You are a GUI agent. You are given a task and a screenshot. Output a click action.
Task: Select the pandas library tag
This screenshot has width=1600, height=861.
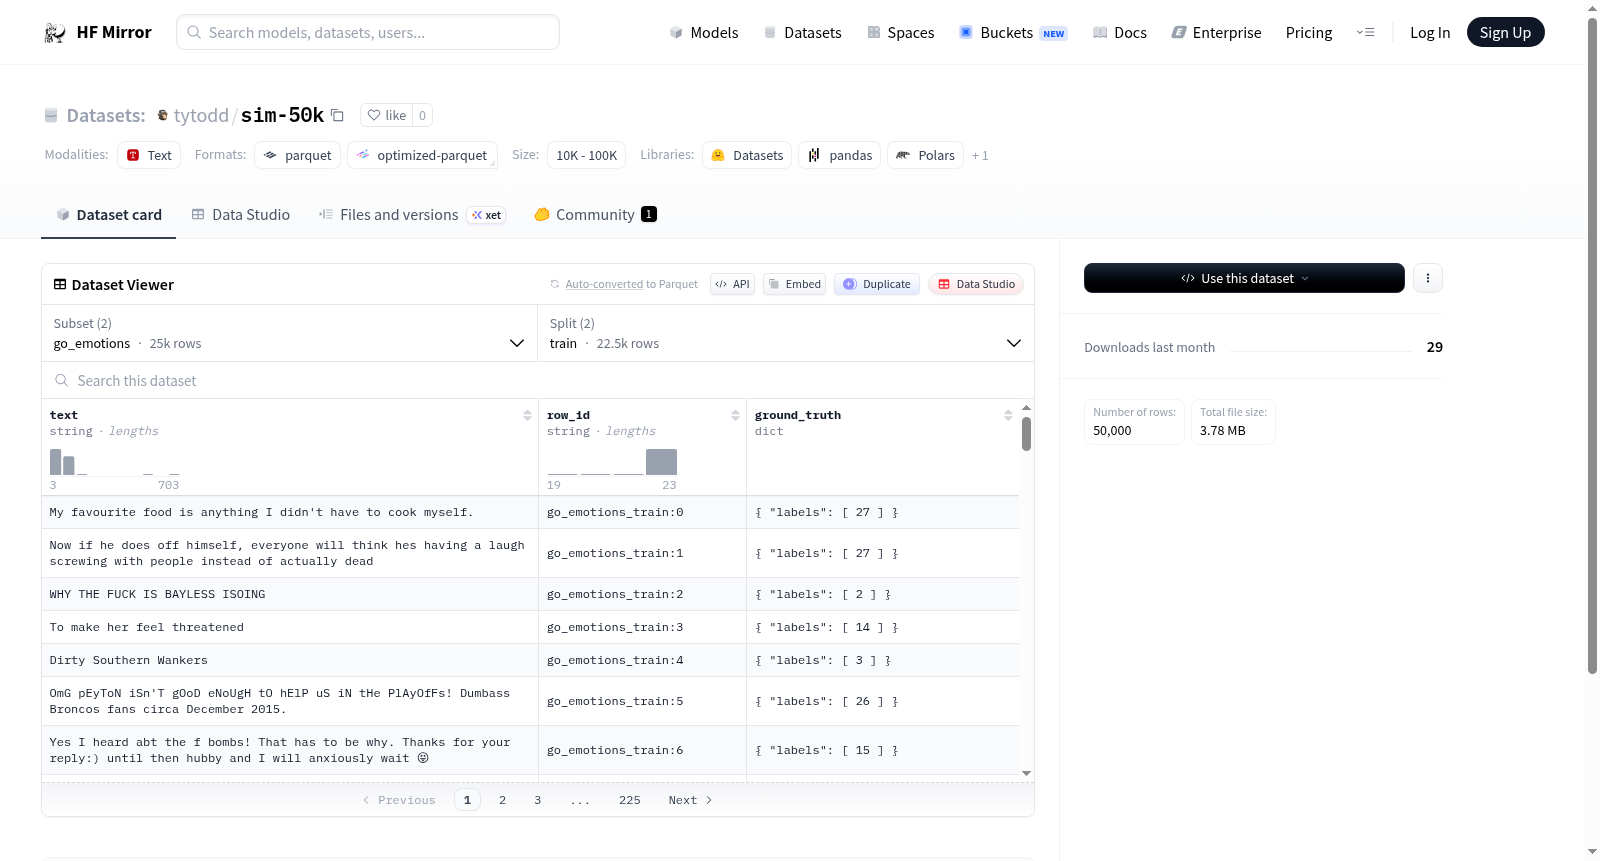840,155
